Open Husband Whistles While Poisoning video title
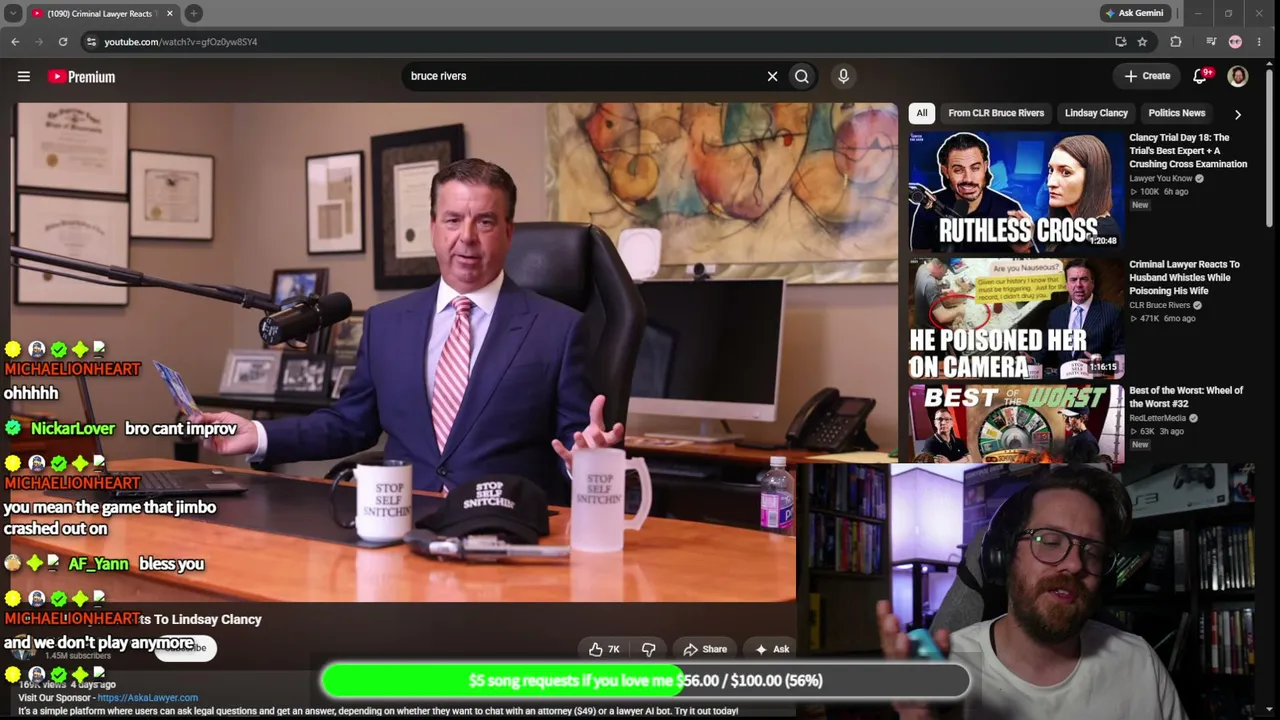 pos(1184,277)
